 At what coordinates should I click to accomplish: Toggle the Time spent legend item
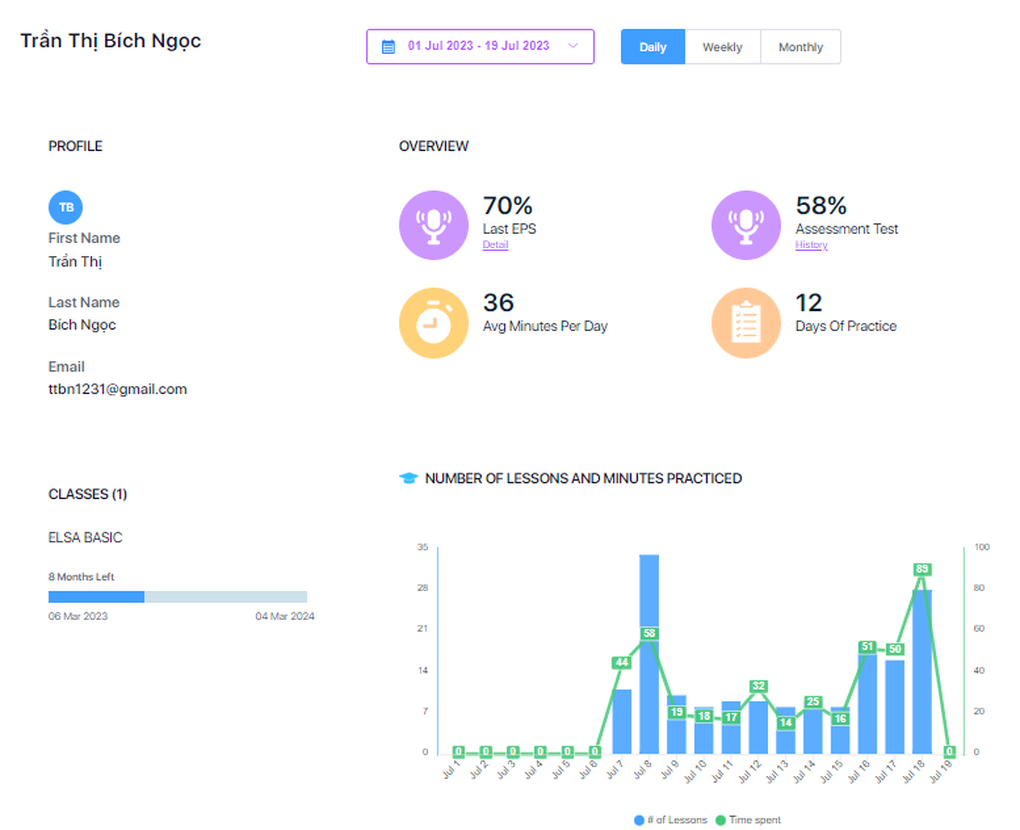point(748,820)
